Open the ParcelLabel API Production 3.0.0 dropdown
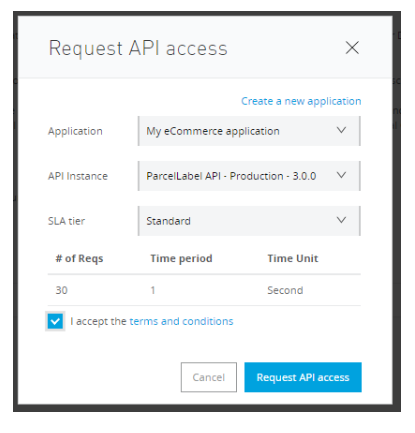Viewport: 415px width, 433px height. pyautogui.click(x=249, y=176)
